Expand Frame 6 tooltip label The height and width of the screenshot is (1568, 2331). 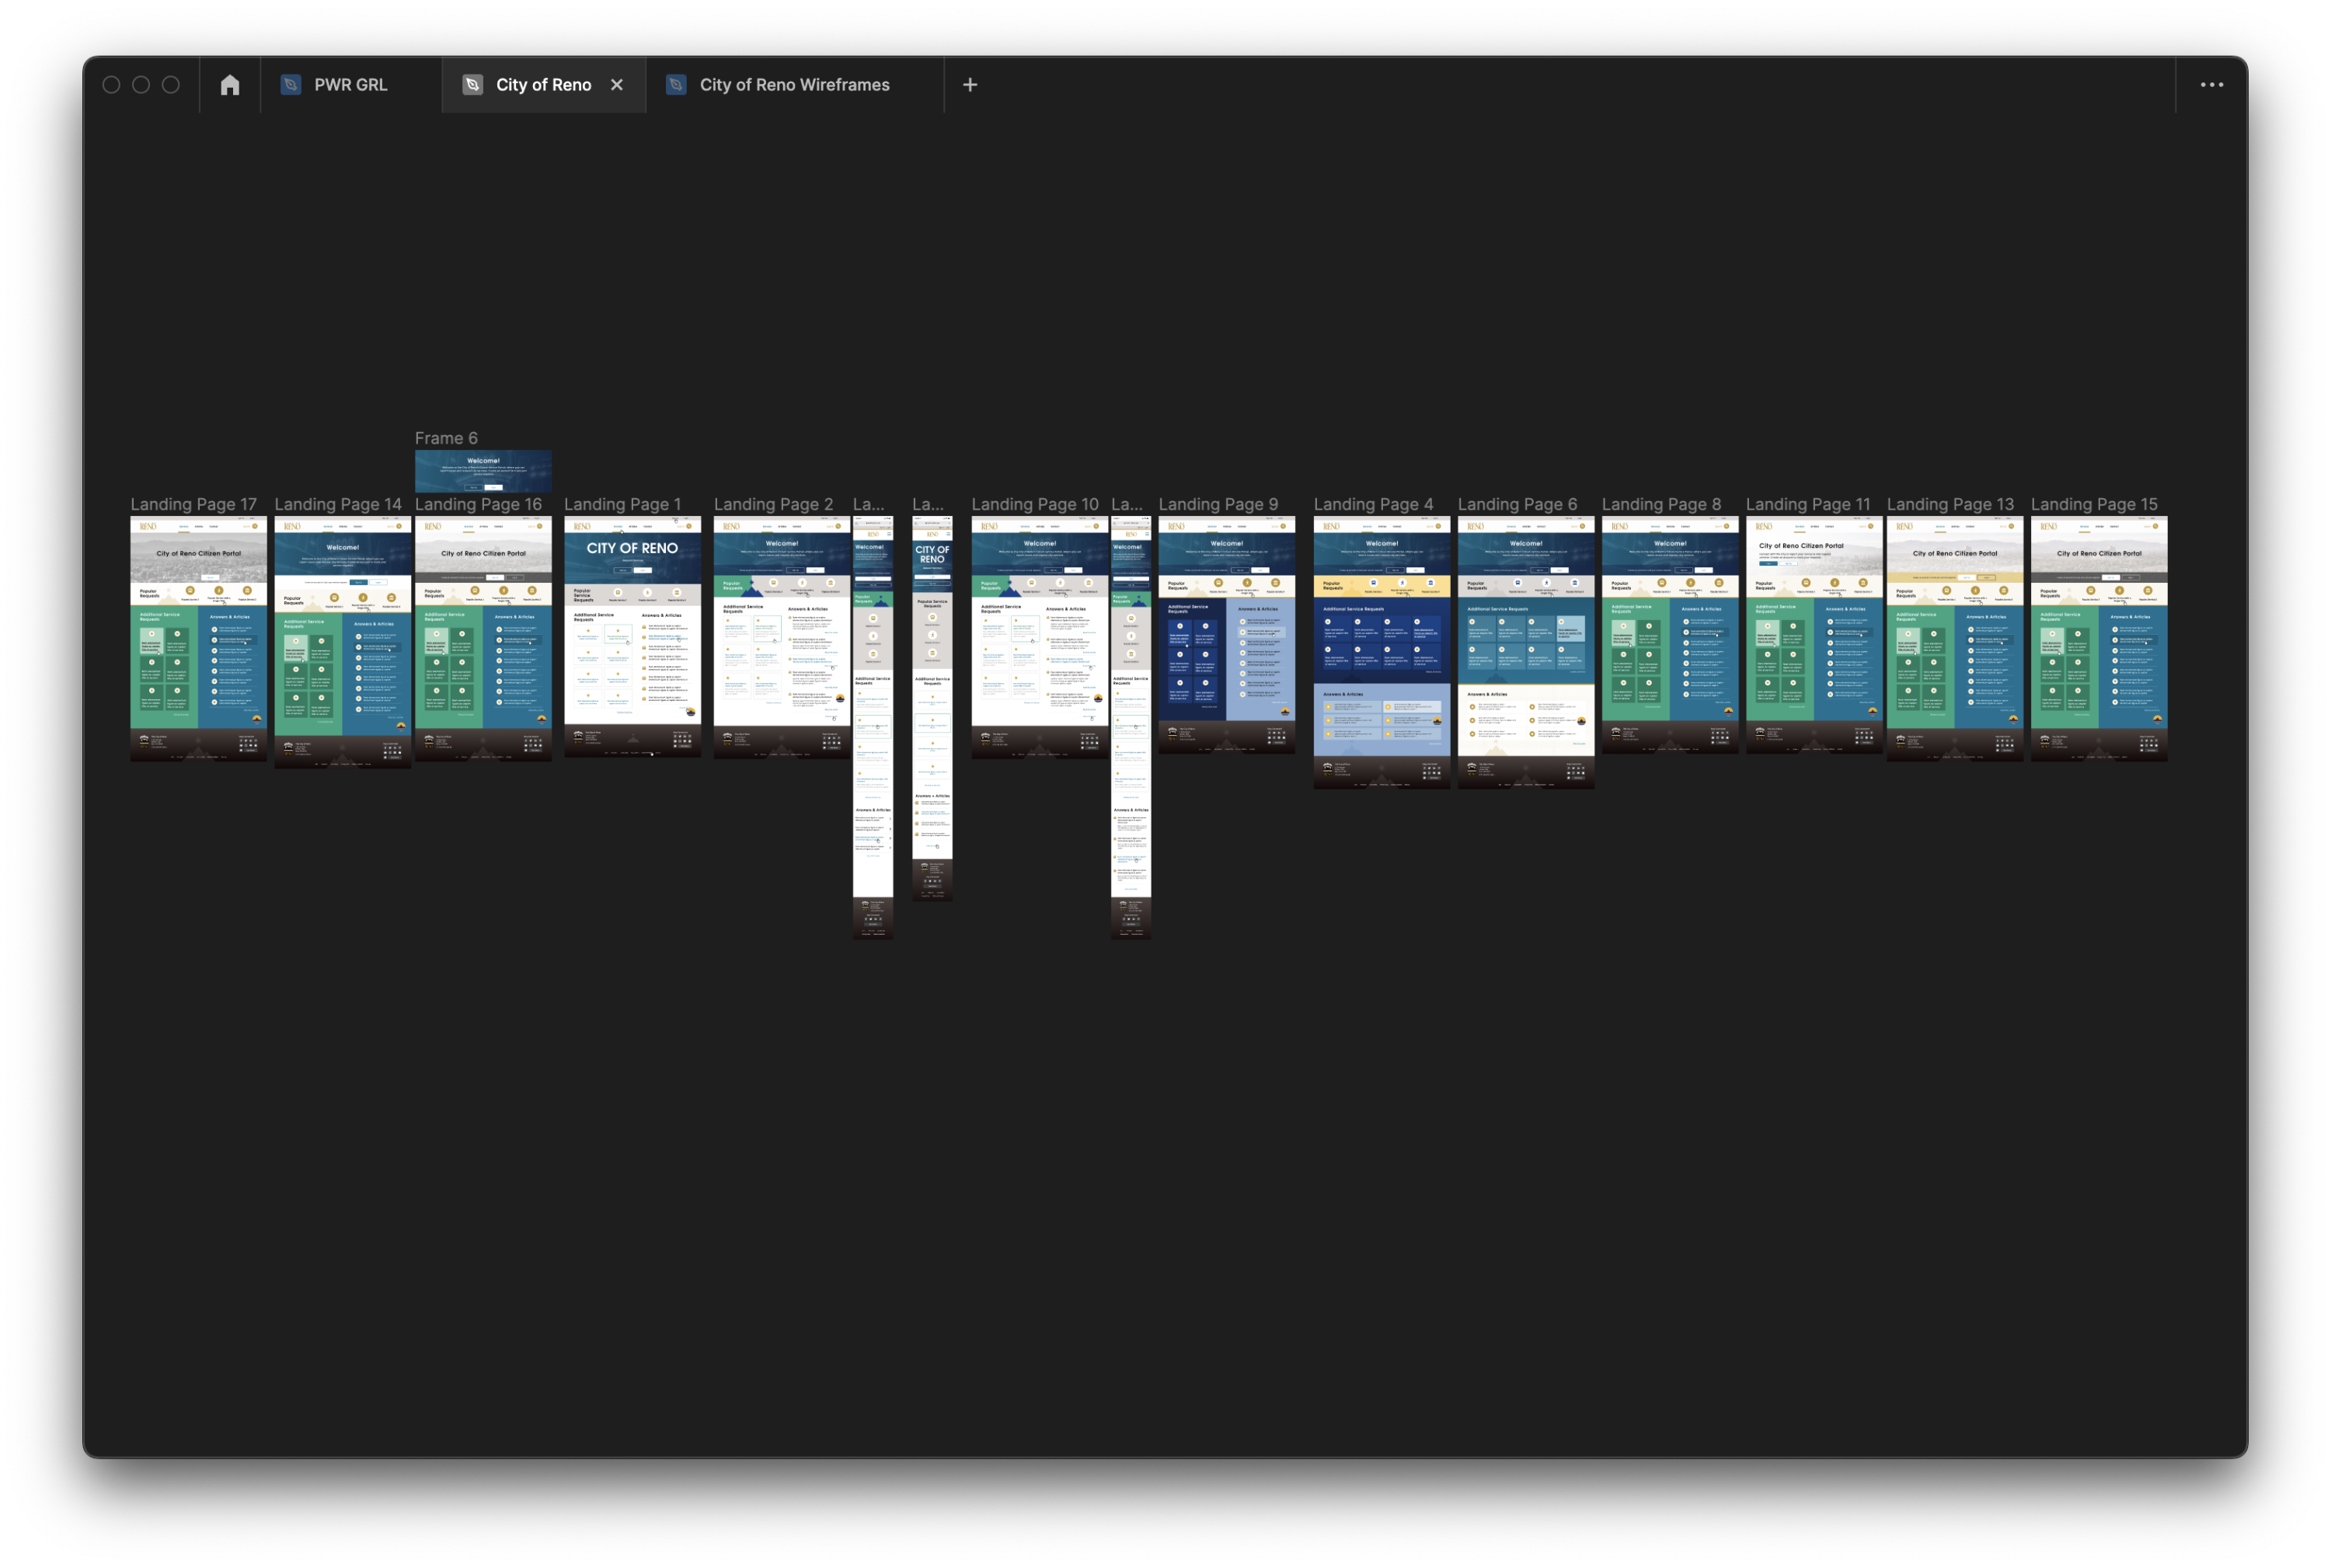coord(446,436)
